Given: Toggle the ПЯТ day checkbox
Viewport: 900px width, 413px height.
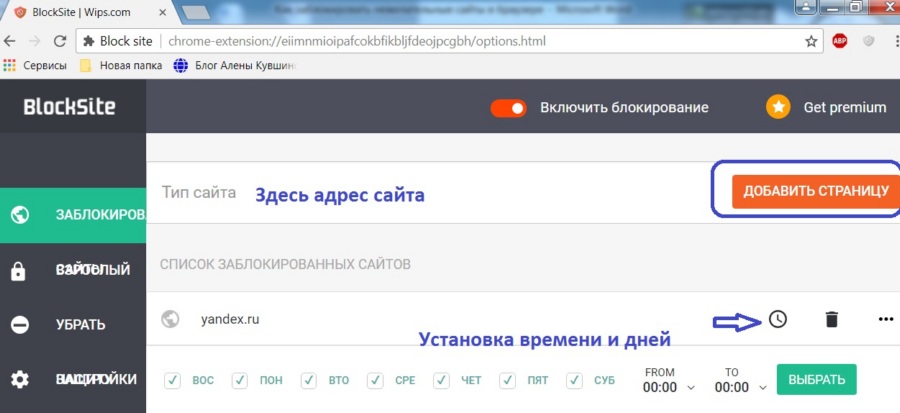Looking at the screenshot, I should [508, 380].
